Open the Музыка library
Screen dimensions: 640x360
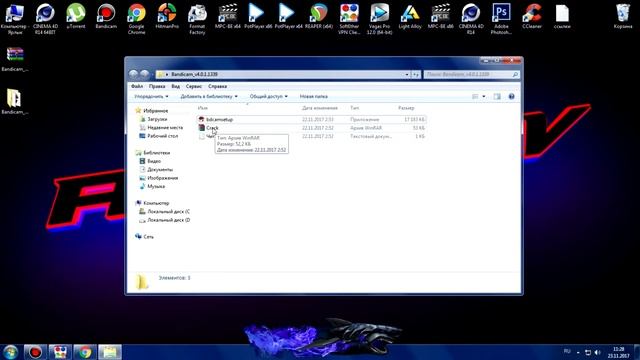point(156,186)
